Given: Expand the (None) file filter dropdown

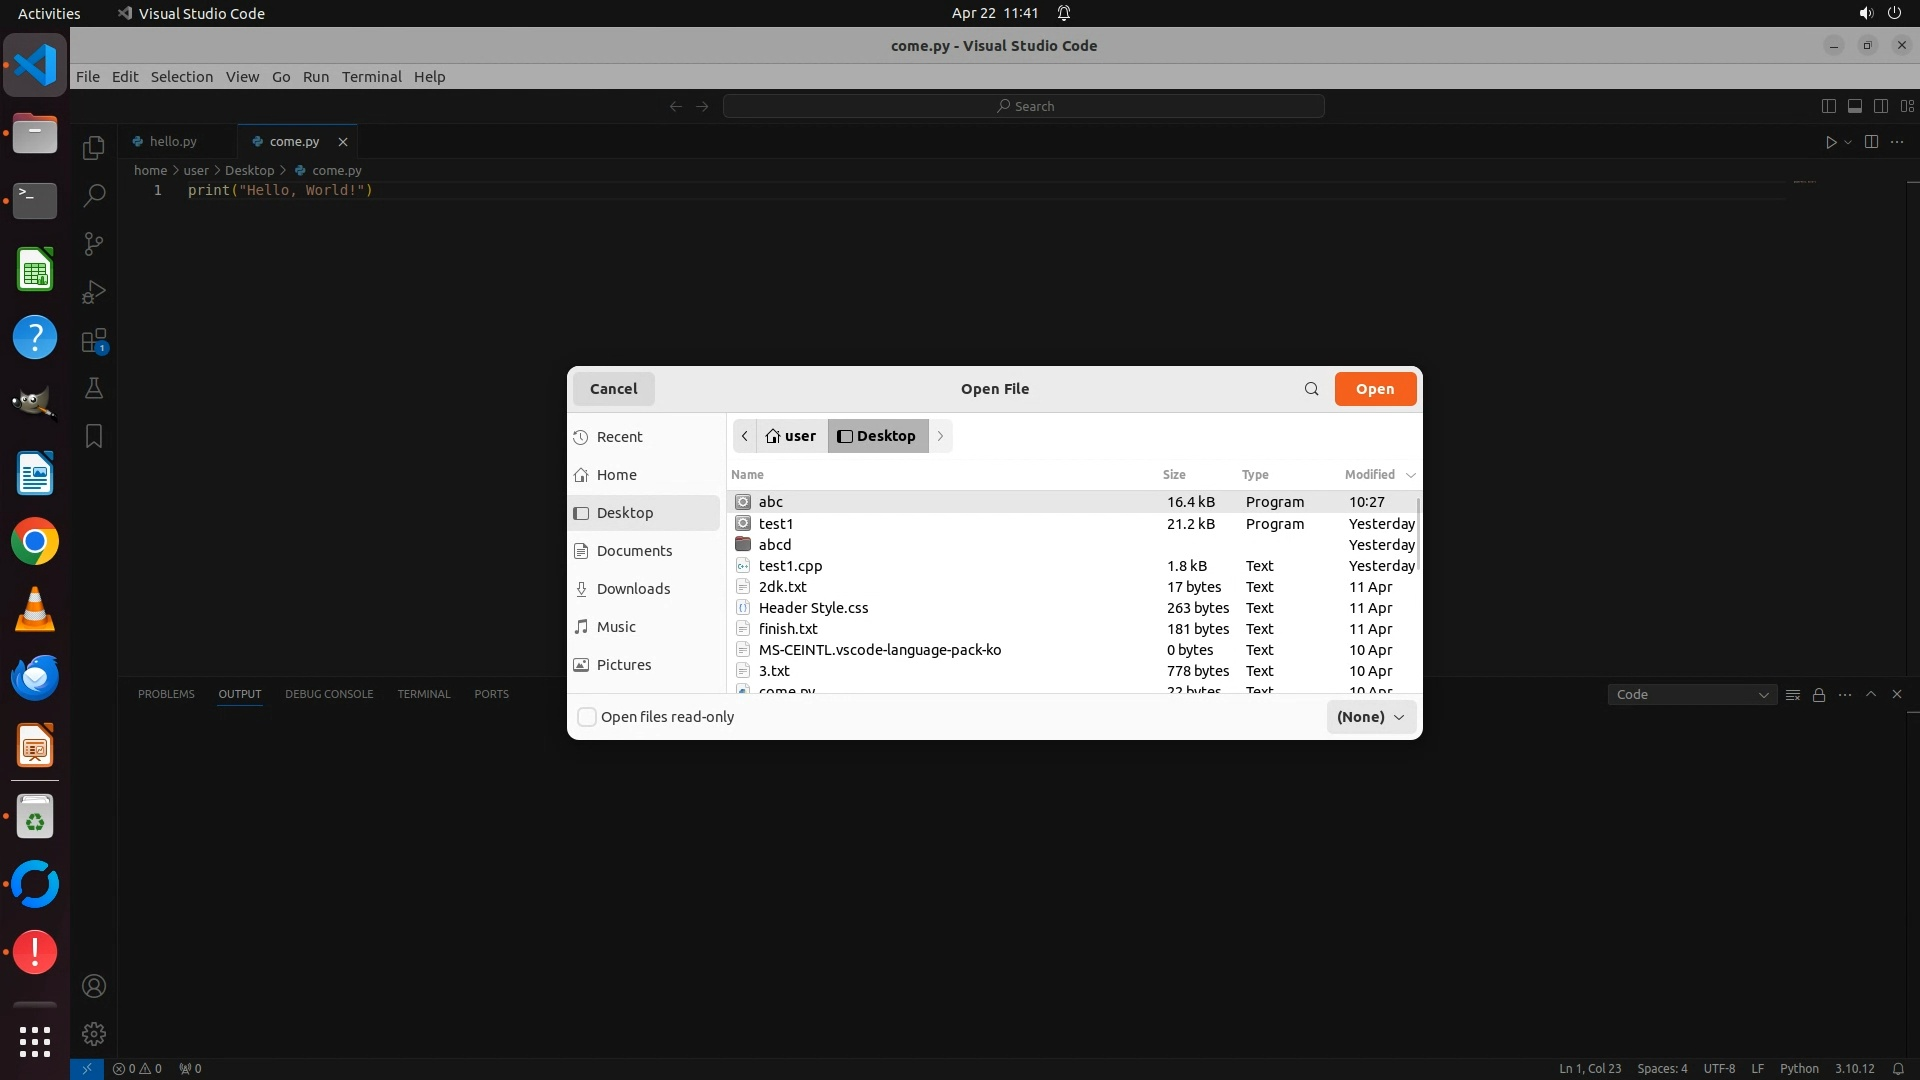Looking at the screenshot, I should [1370, 717].
